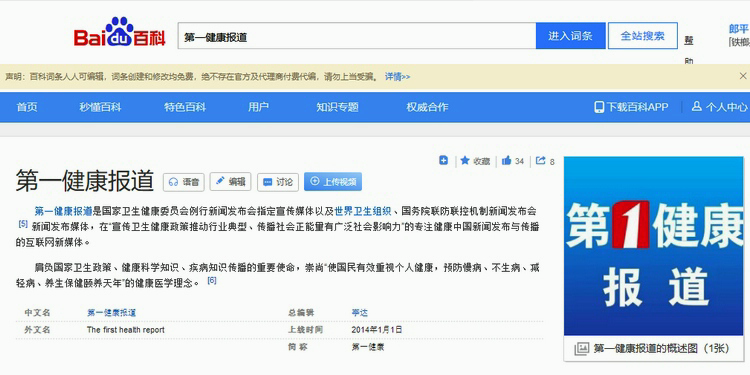Click reference footnote [5]
Viewport: 750px width, 375px height.
pos(23,223)
